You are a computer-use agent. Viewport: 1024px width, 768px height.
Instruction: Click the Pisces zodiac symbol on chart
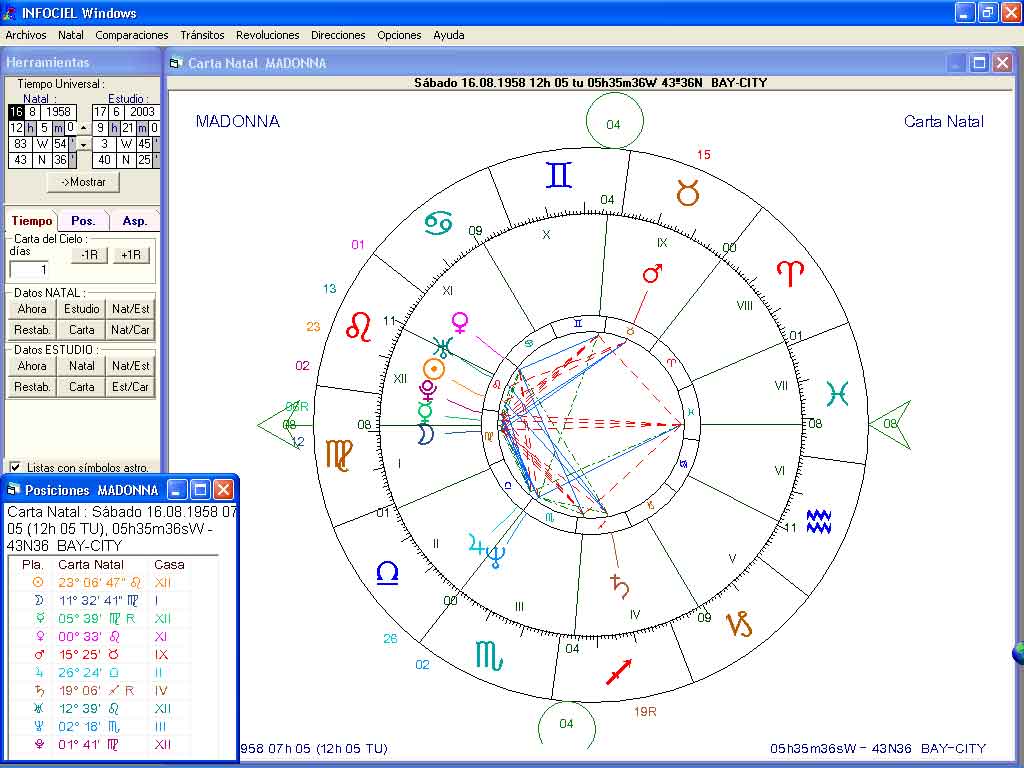(837, 394)
